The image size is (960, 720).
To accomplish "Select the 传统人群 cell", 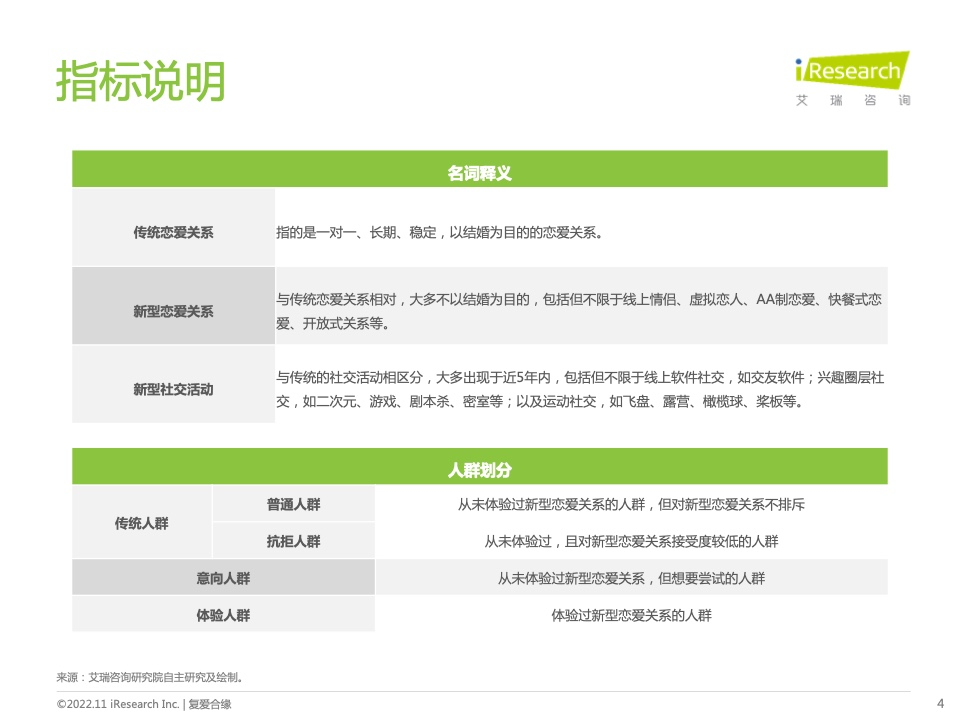I will point(141,522).
